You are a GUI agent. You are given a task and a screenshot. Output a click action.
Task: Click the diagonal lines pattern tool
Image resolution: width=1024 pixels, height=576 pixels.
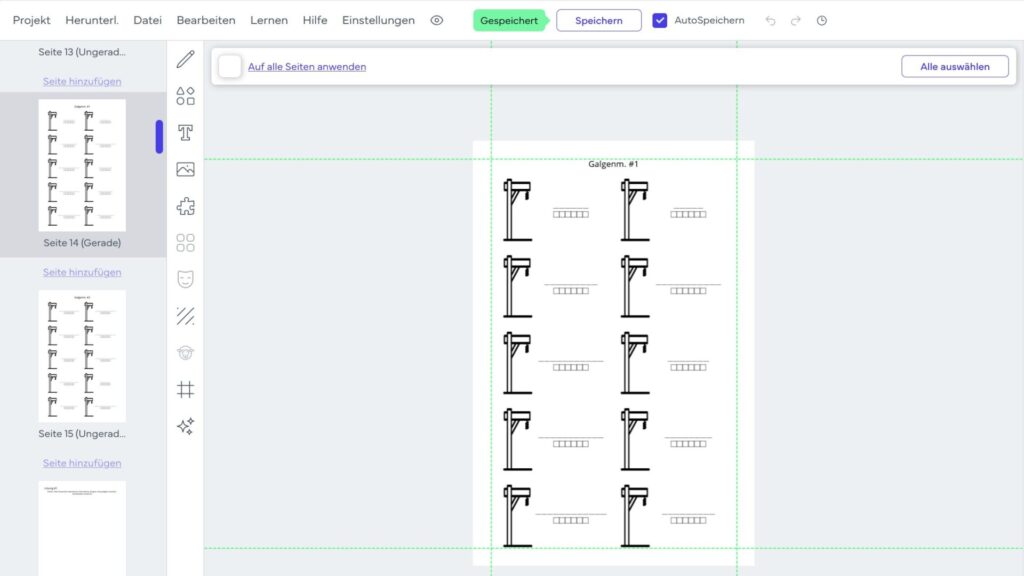point(185,316)
